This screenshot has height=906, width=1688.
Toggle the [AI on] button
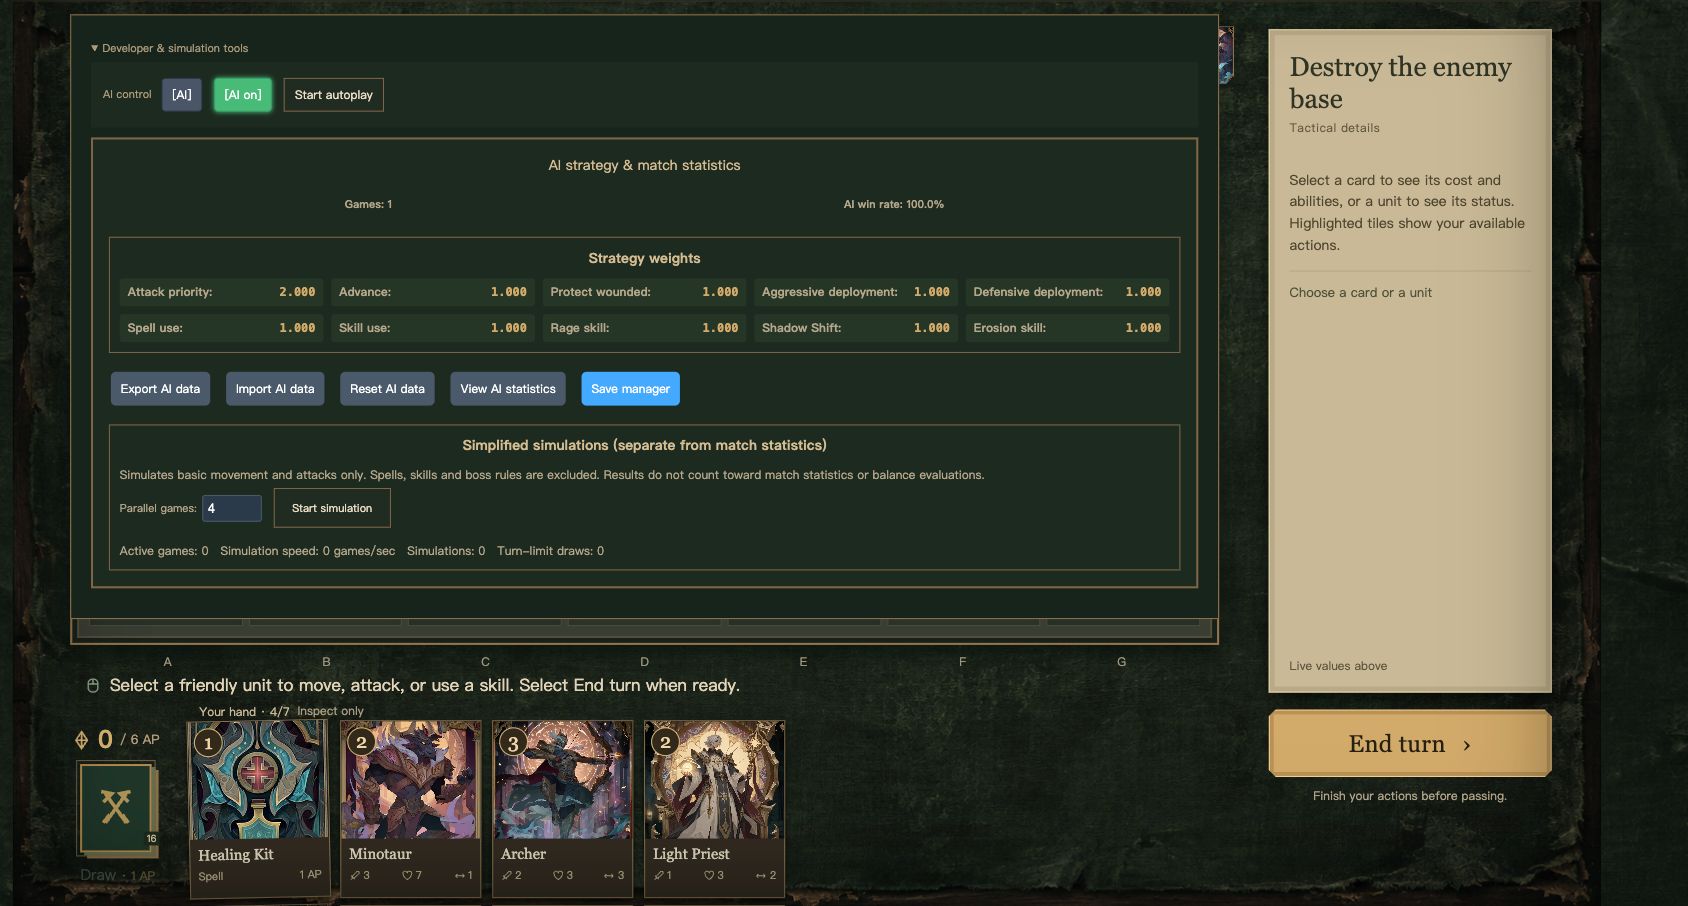[x=243, y=95]
